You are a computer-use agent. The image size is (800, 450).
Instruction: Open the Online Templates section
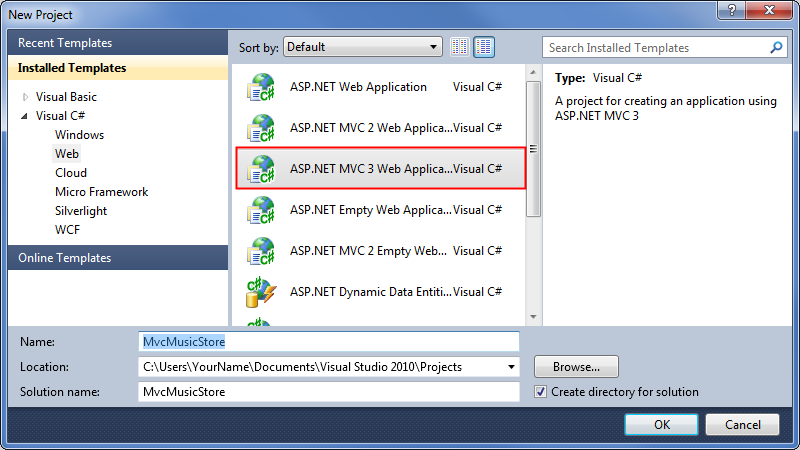coord(65,258)
